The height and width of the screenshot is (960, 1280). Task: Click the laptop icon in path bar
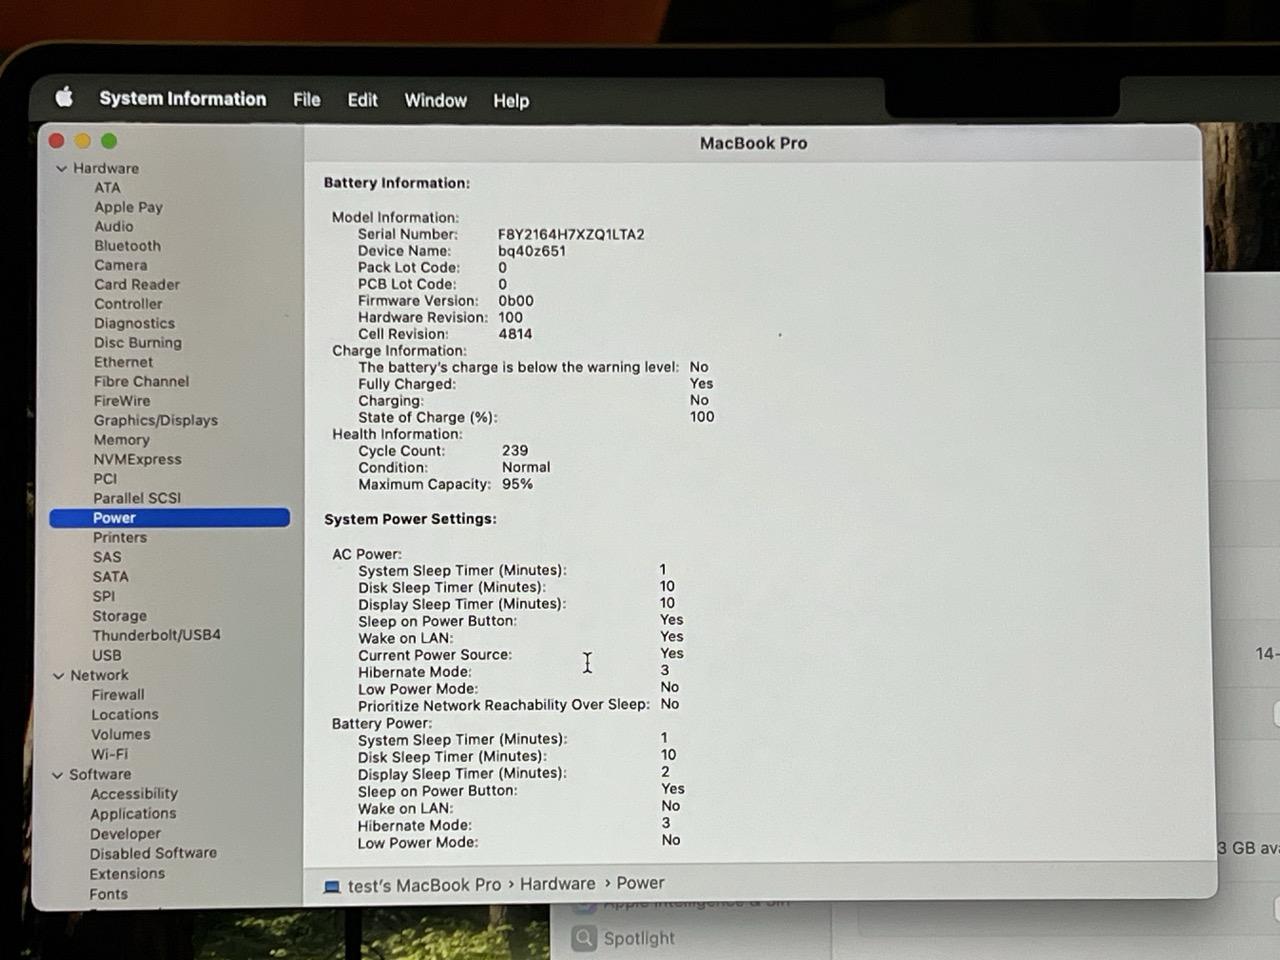(332, 886)
